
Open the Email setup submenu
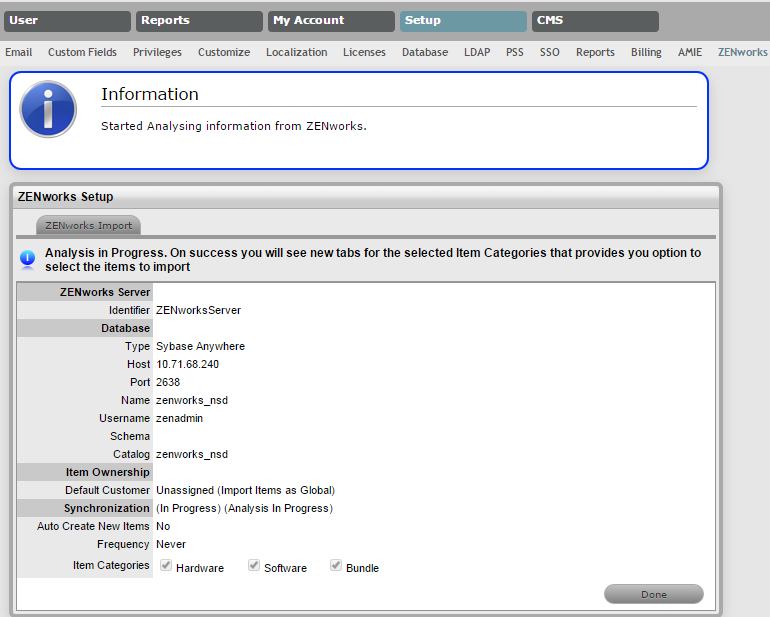point(19,52)
